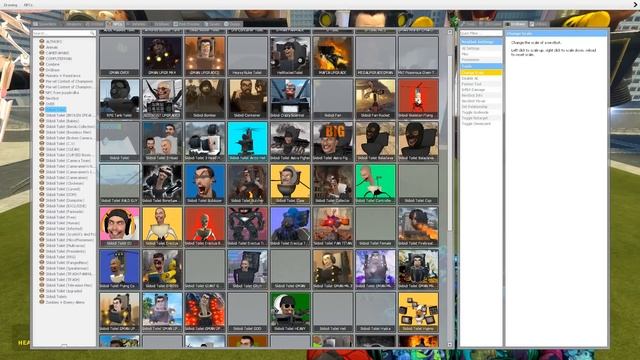Open the Nextbot NPC category
This screenshot has height=360, width=640.
tap(52, 98)
